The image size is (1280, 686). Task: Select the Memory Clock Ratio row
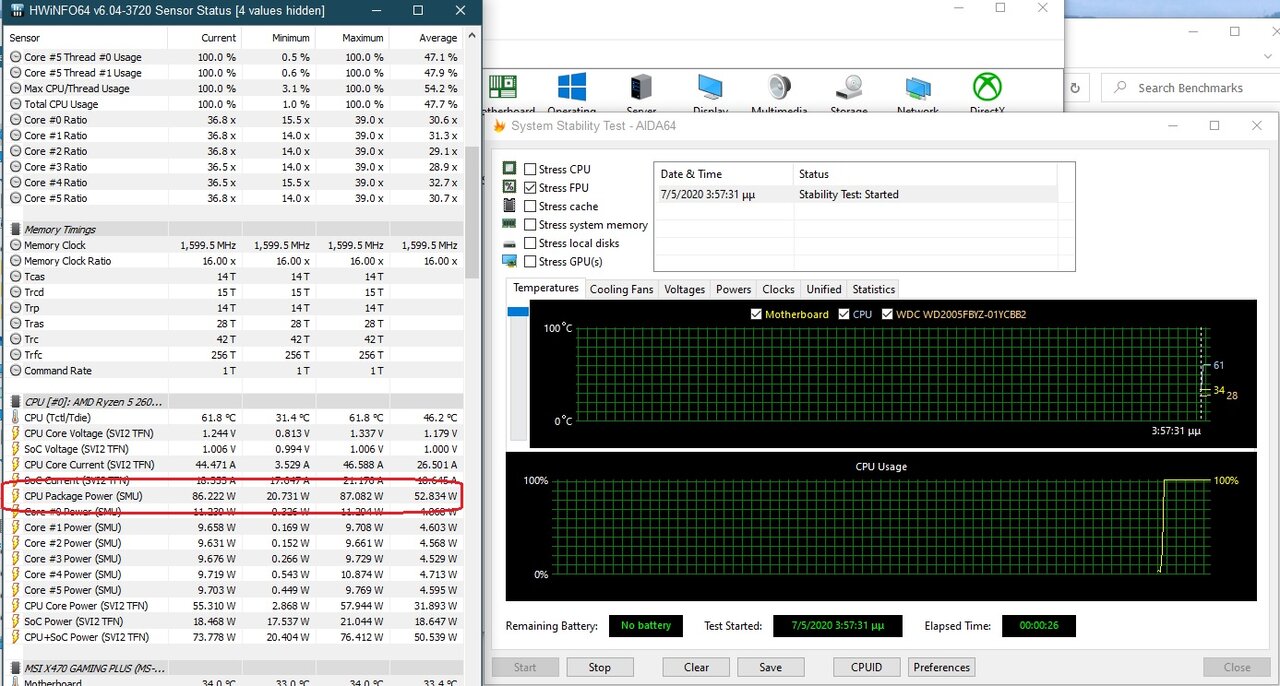[235, 261]
